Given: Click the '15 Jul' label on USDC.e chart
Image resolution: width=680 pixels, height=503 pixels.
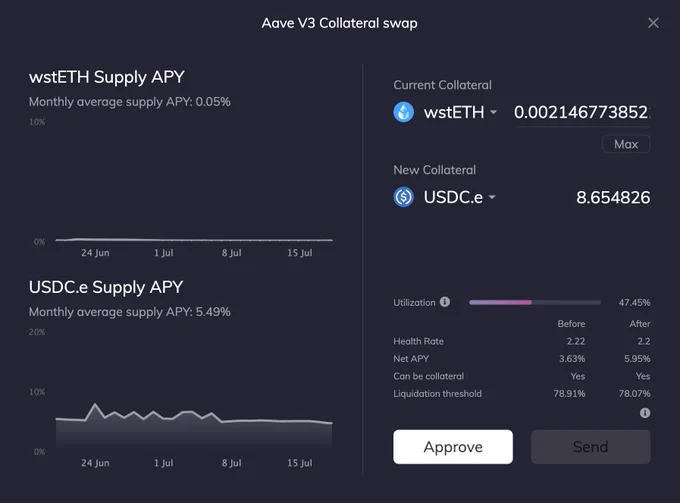Looking at the screenshot, I should pos(300,463).
